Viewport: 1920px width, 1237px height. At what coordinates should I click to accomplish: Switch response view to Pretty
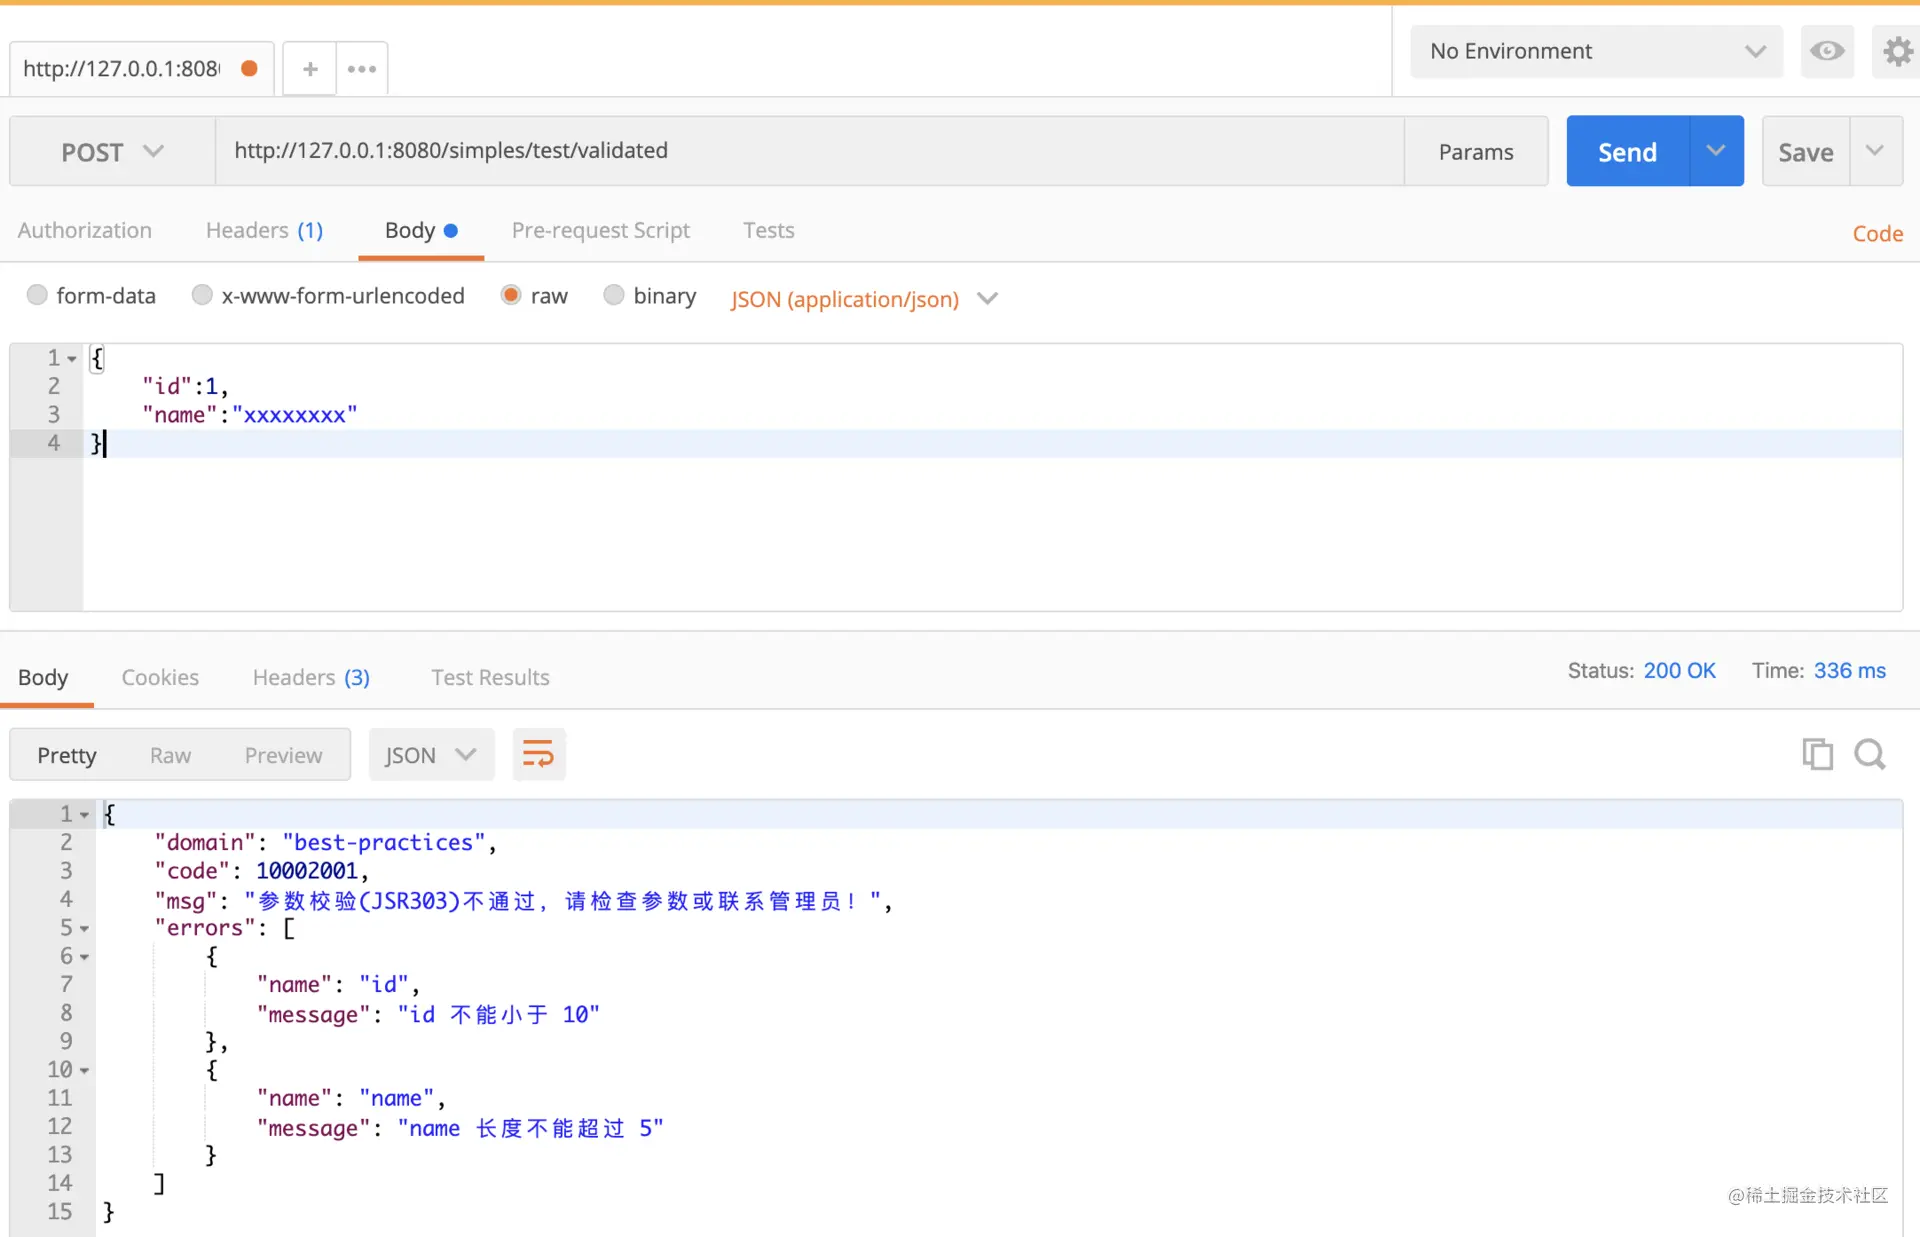[x=67, y=755]
